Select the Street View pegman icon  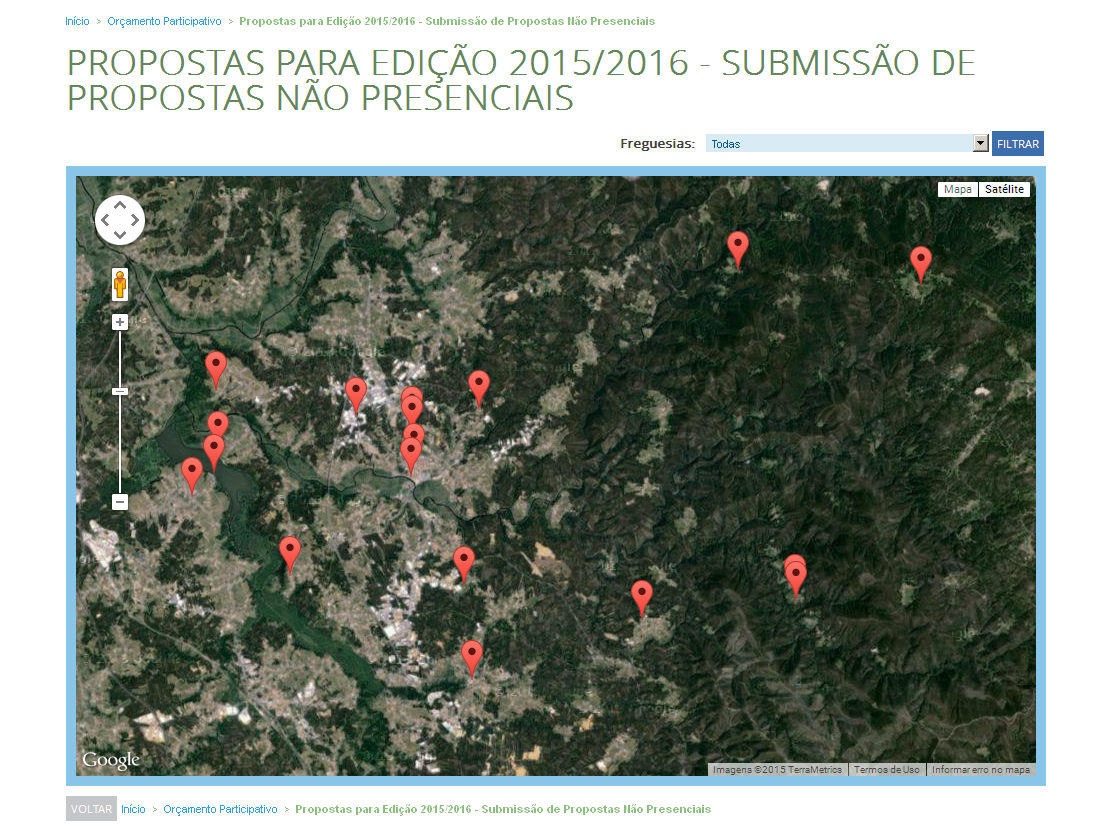tap(120, 285)
